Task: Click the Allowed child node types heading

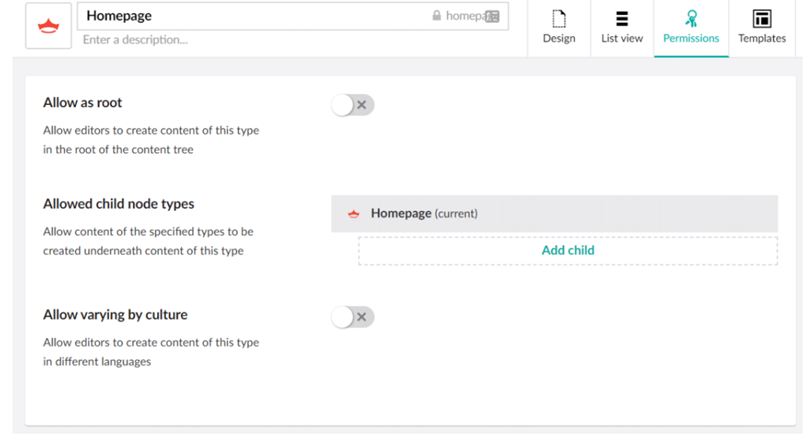Action: [118, 204]
